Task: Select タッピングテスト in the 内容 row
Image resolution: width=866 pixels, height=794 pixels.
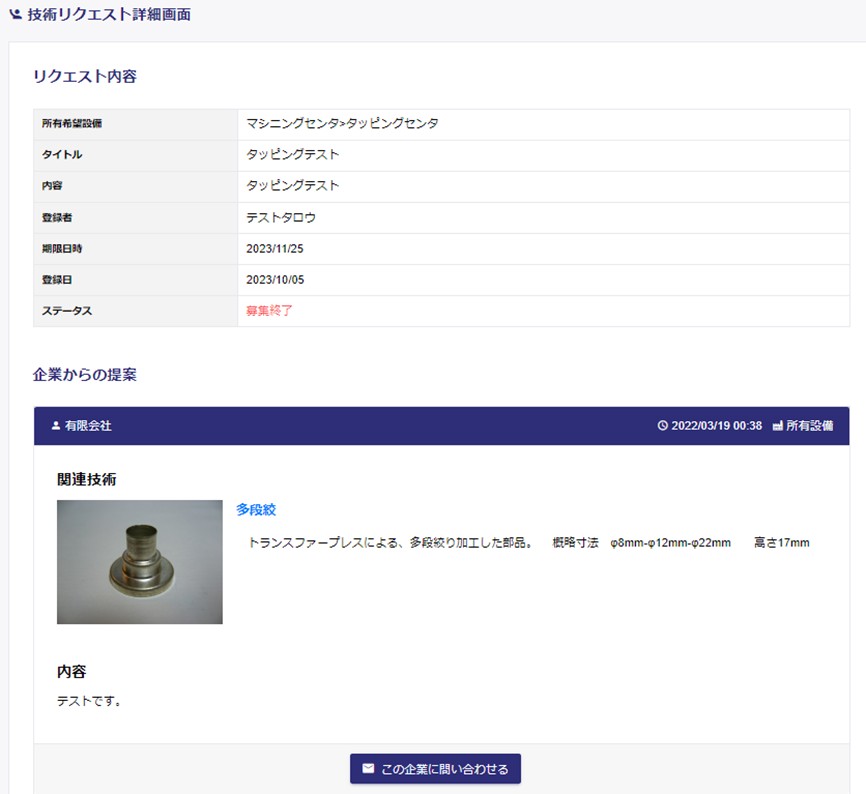Action: [x=293, y=186]
